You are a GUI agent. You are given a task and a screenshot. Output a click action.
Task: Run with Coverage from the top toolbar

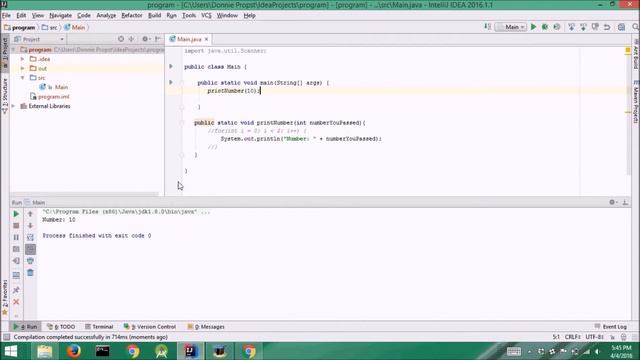[557, 27]
